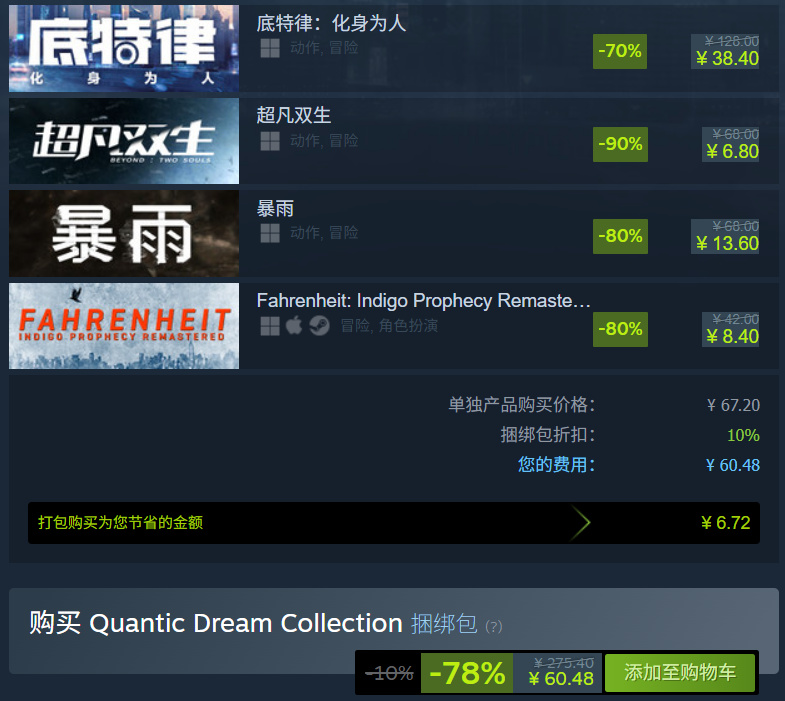The image size is (785, 701).
Task: Click the 添加至购物车 button
Action: (x=679, y=672)
